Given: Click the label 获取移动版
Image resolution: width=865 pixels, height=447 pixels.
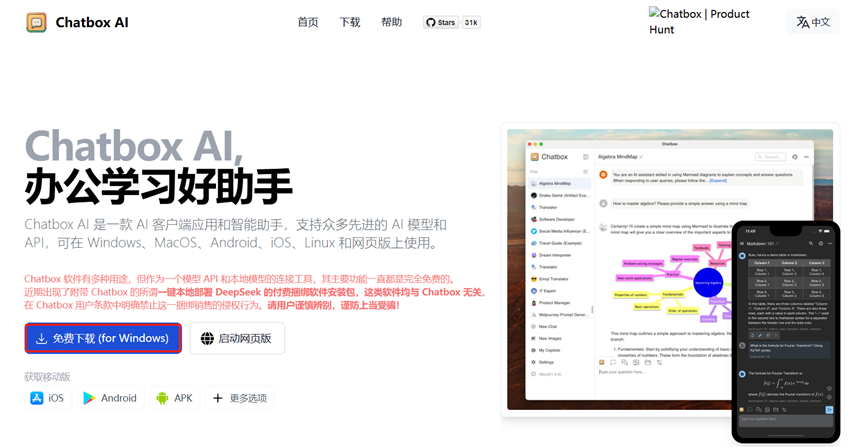Looking at the screenshot, I should tap(47, 377).
